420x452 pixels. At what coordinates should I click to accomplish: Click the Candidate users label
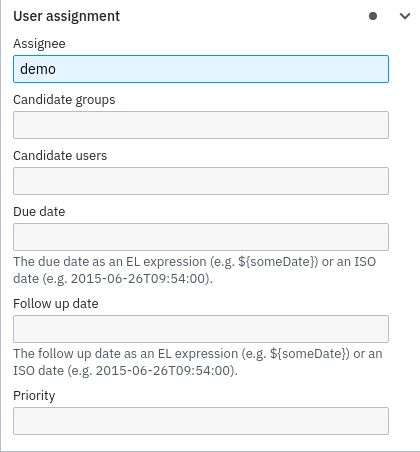point(60,156)
